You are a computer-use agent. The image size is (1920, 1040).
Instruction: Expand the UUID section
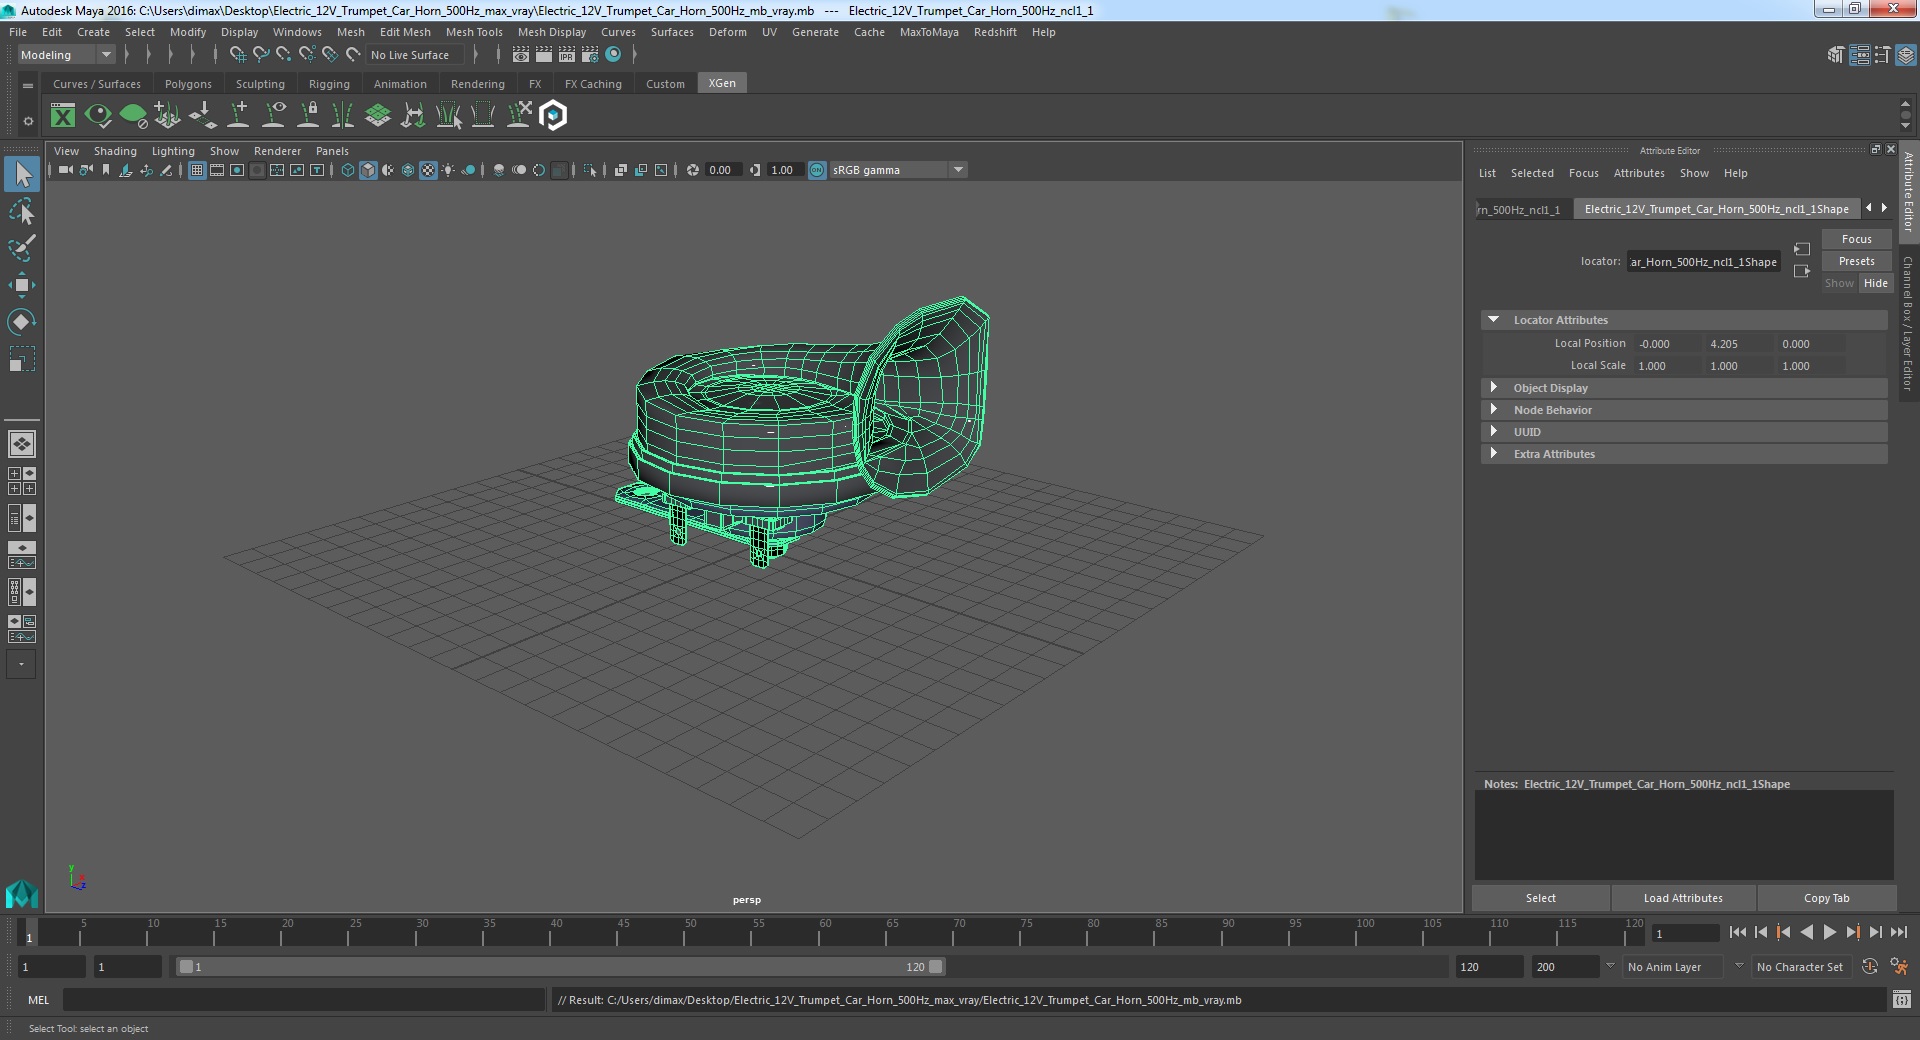pos(1493,432)
